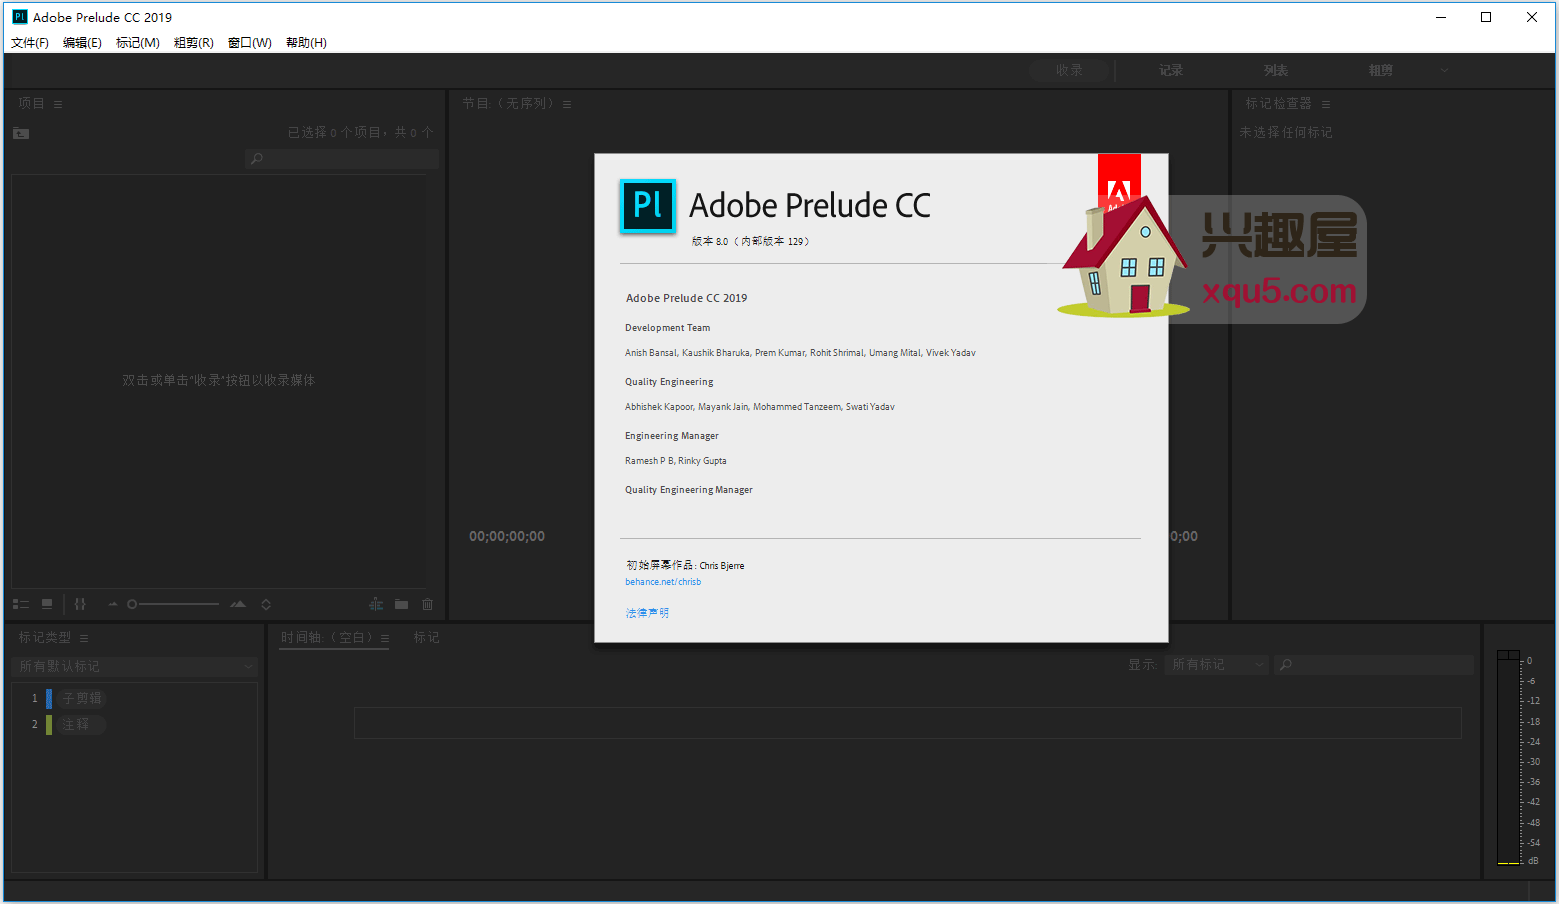
Task: Select the 时间轴:(空白) tab
Action: [326, 638]
